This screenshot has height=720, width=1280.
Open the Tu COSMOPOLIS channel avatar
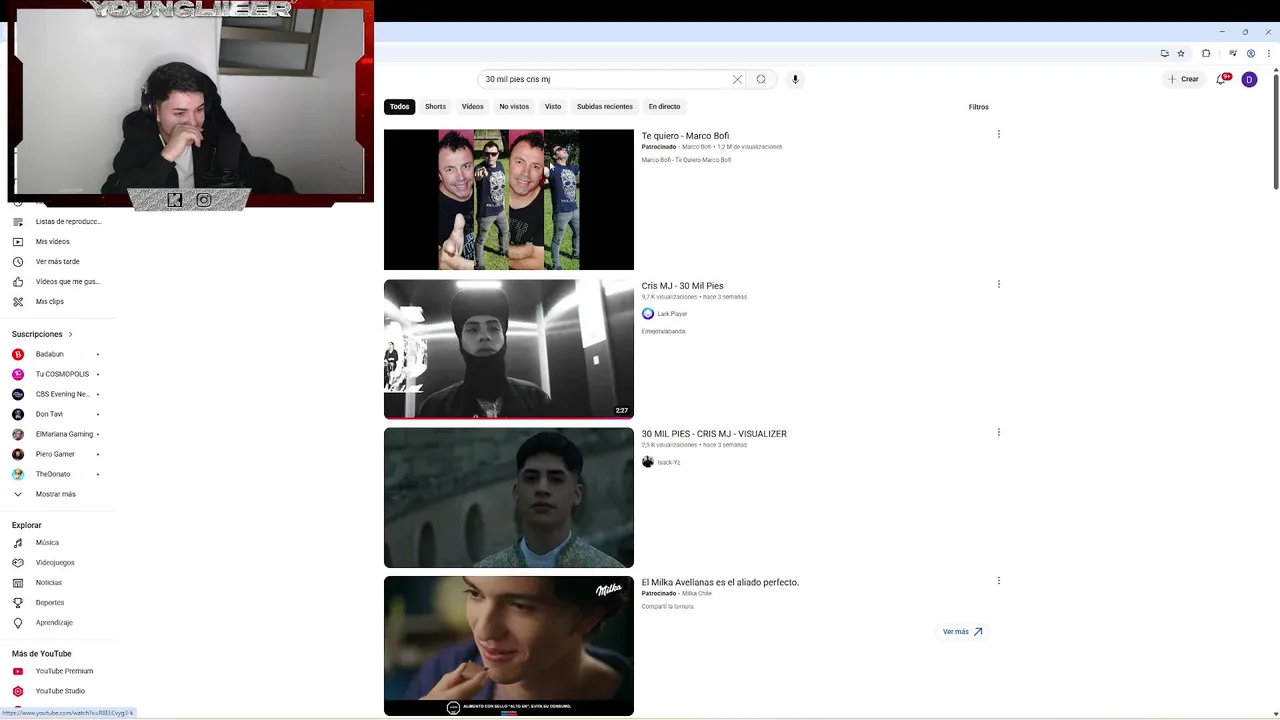coord(18,374)
